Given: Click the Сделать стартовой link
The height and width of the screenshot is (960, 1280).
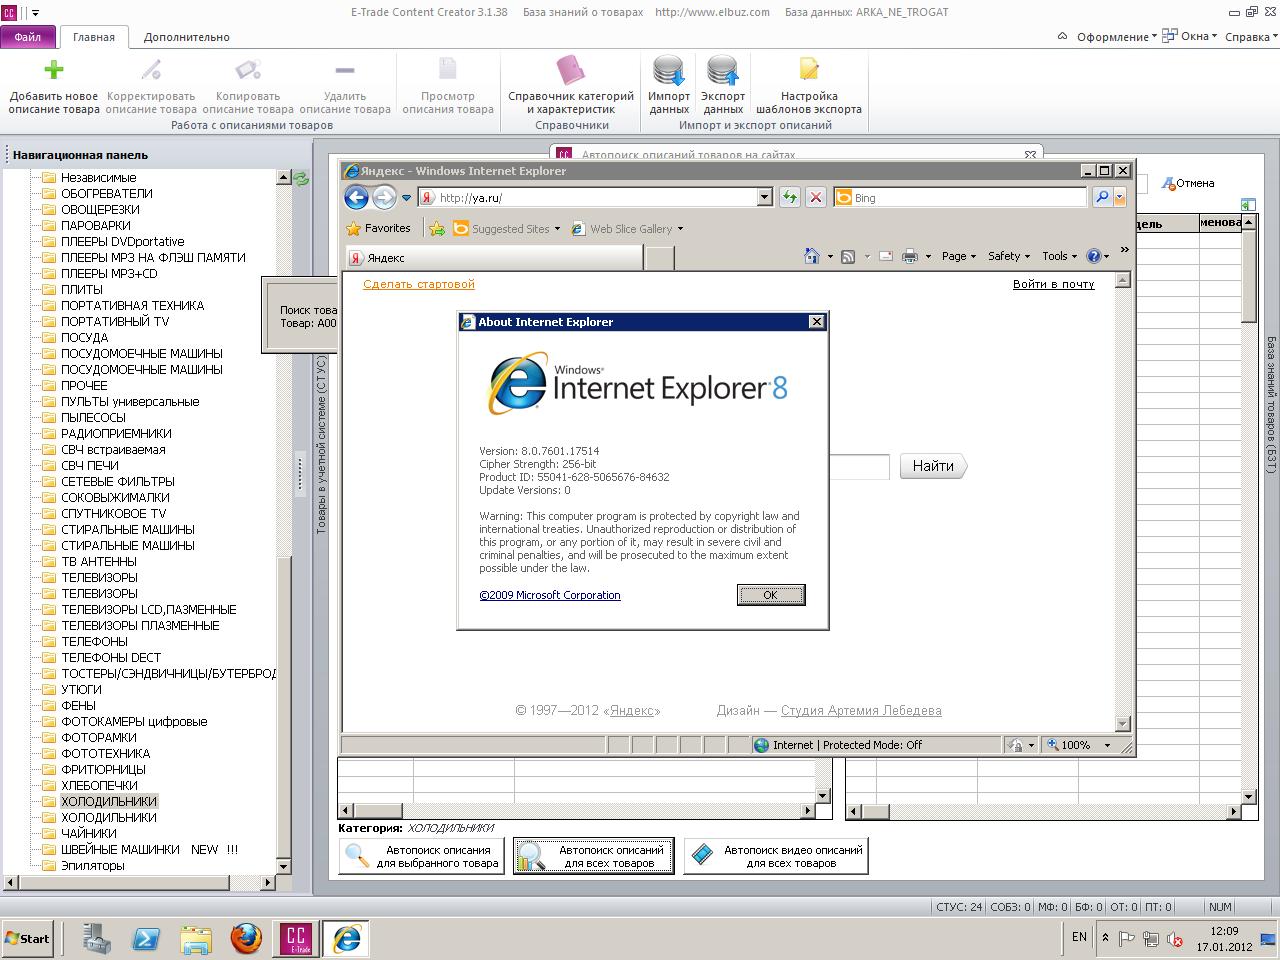Looking at the screenshot, I should pos(419,284).
